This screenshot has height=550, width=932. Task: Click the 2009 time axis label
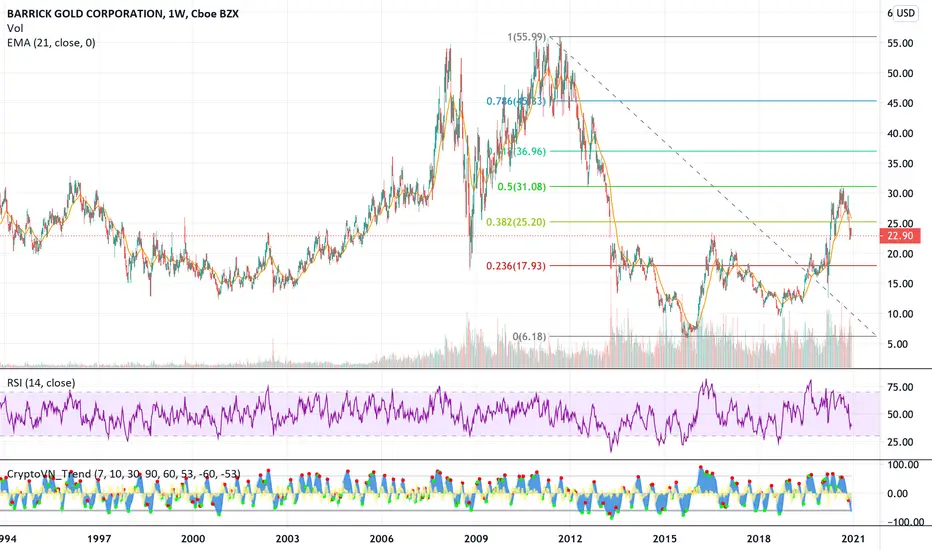pos(476,539)
